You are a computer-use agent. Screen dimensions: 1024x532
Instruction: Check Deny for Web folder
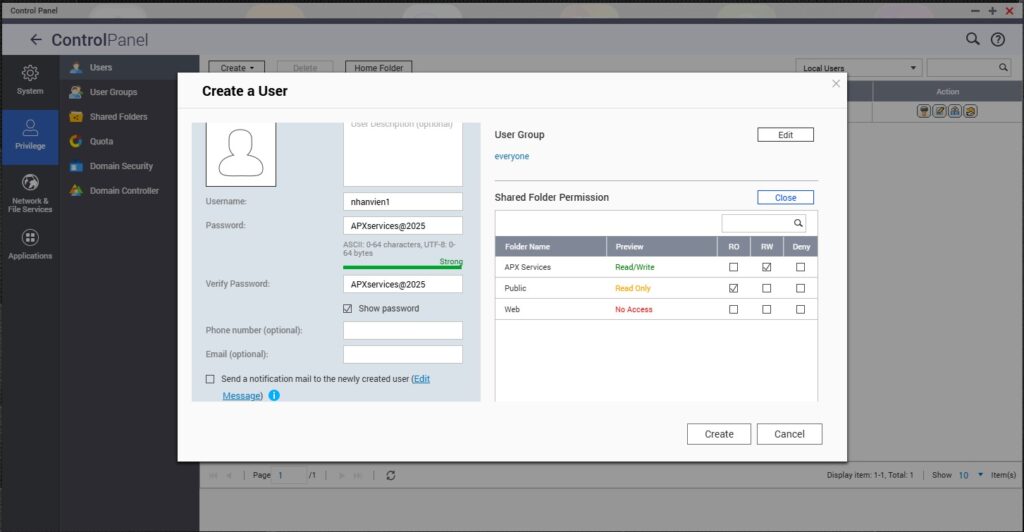[x=801, y=309]
